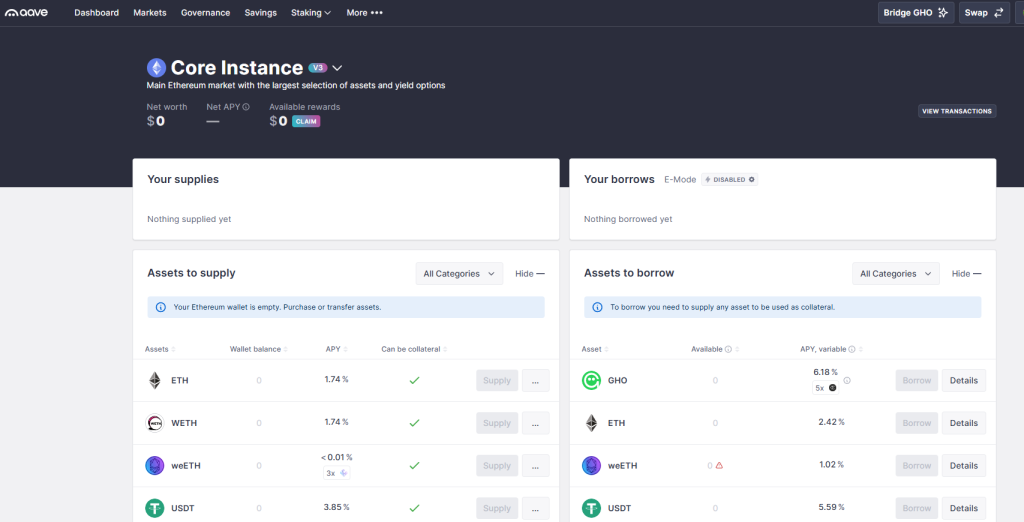Viewport: 1024px width, 522px height.
Task: Click the GHO token icon in borrow list
Action: pyautogui.click(x=591, y=380)
